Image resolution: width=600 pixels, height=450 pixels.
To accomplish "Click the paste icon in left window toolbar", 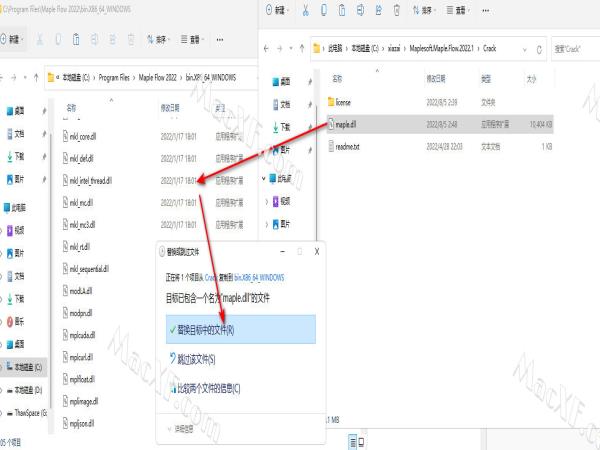I will 76,39.
